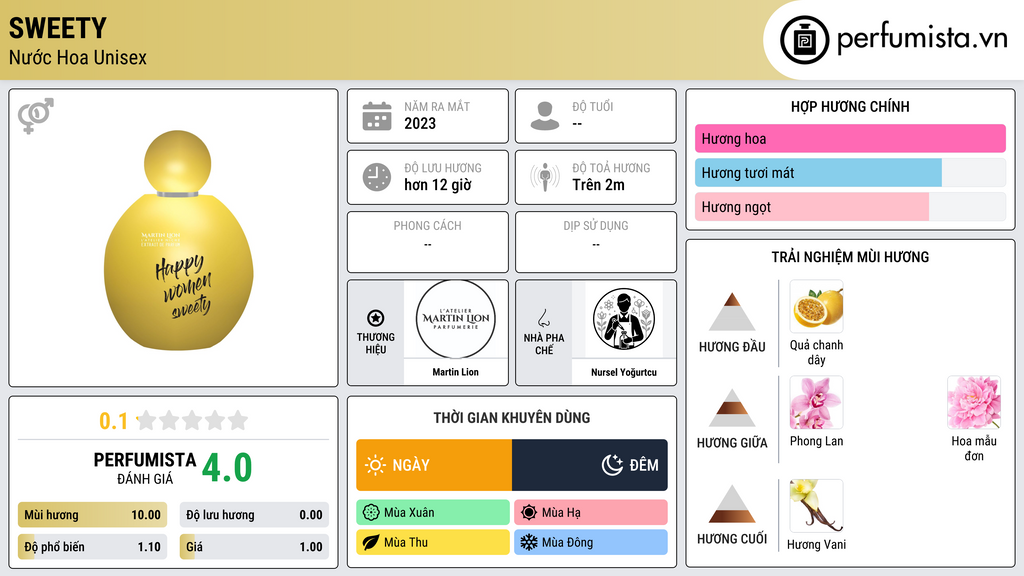Screen dimensions: 1024x576
Task: Click the Dịp sử dụng occasion box
Action: pos(596,242)
